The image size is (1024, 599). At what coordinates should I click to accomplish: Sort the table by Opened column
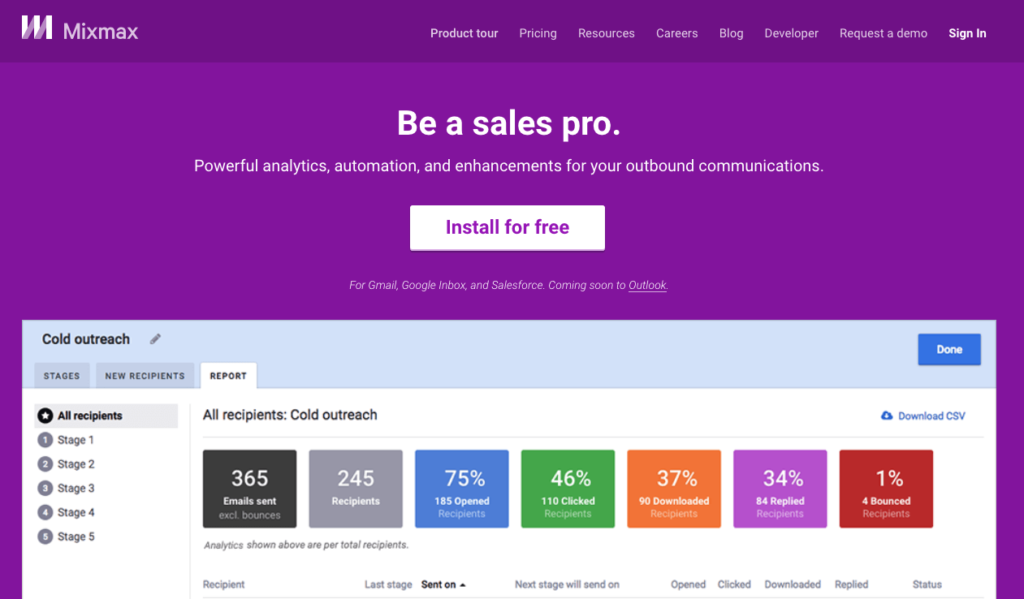tap(688, 584)
